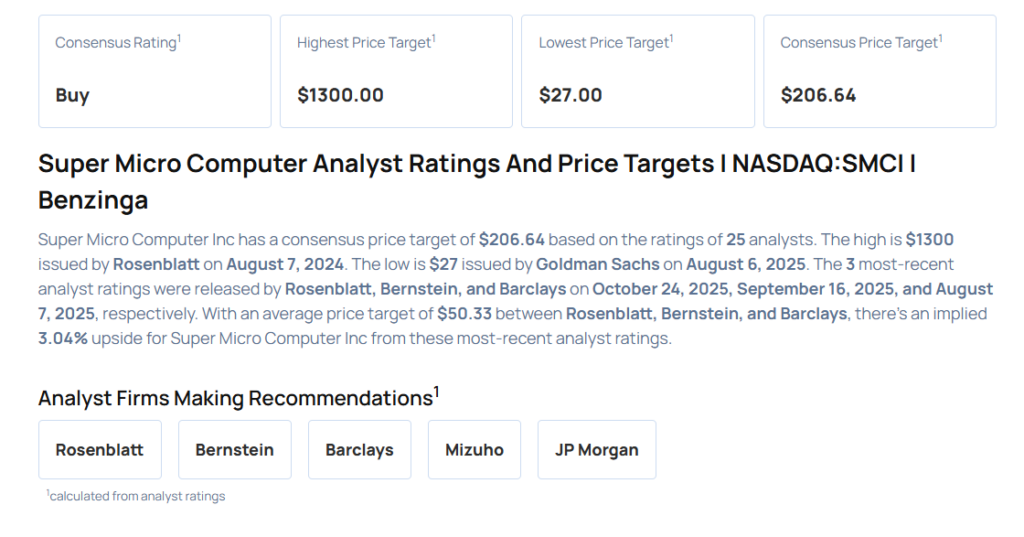Click the Rosenblatt analyst firm button
Viewport: 1024px width, 537px height.
pyautogui.click(x=99, y=450)
